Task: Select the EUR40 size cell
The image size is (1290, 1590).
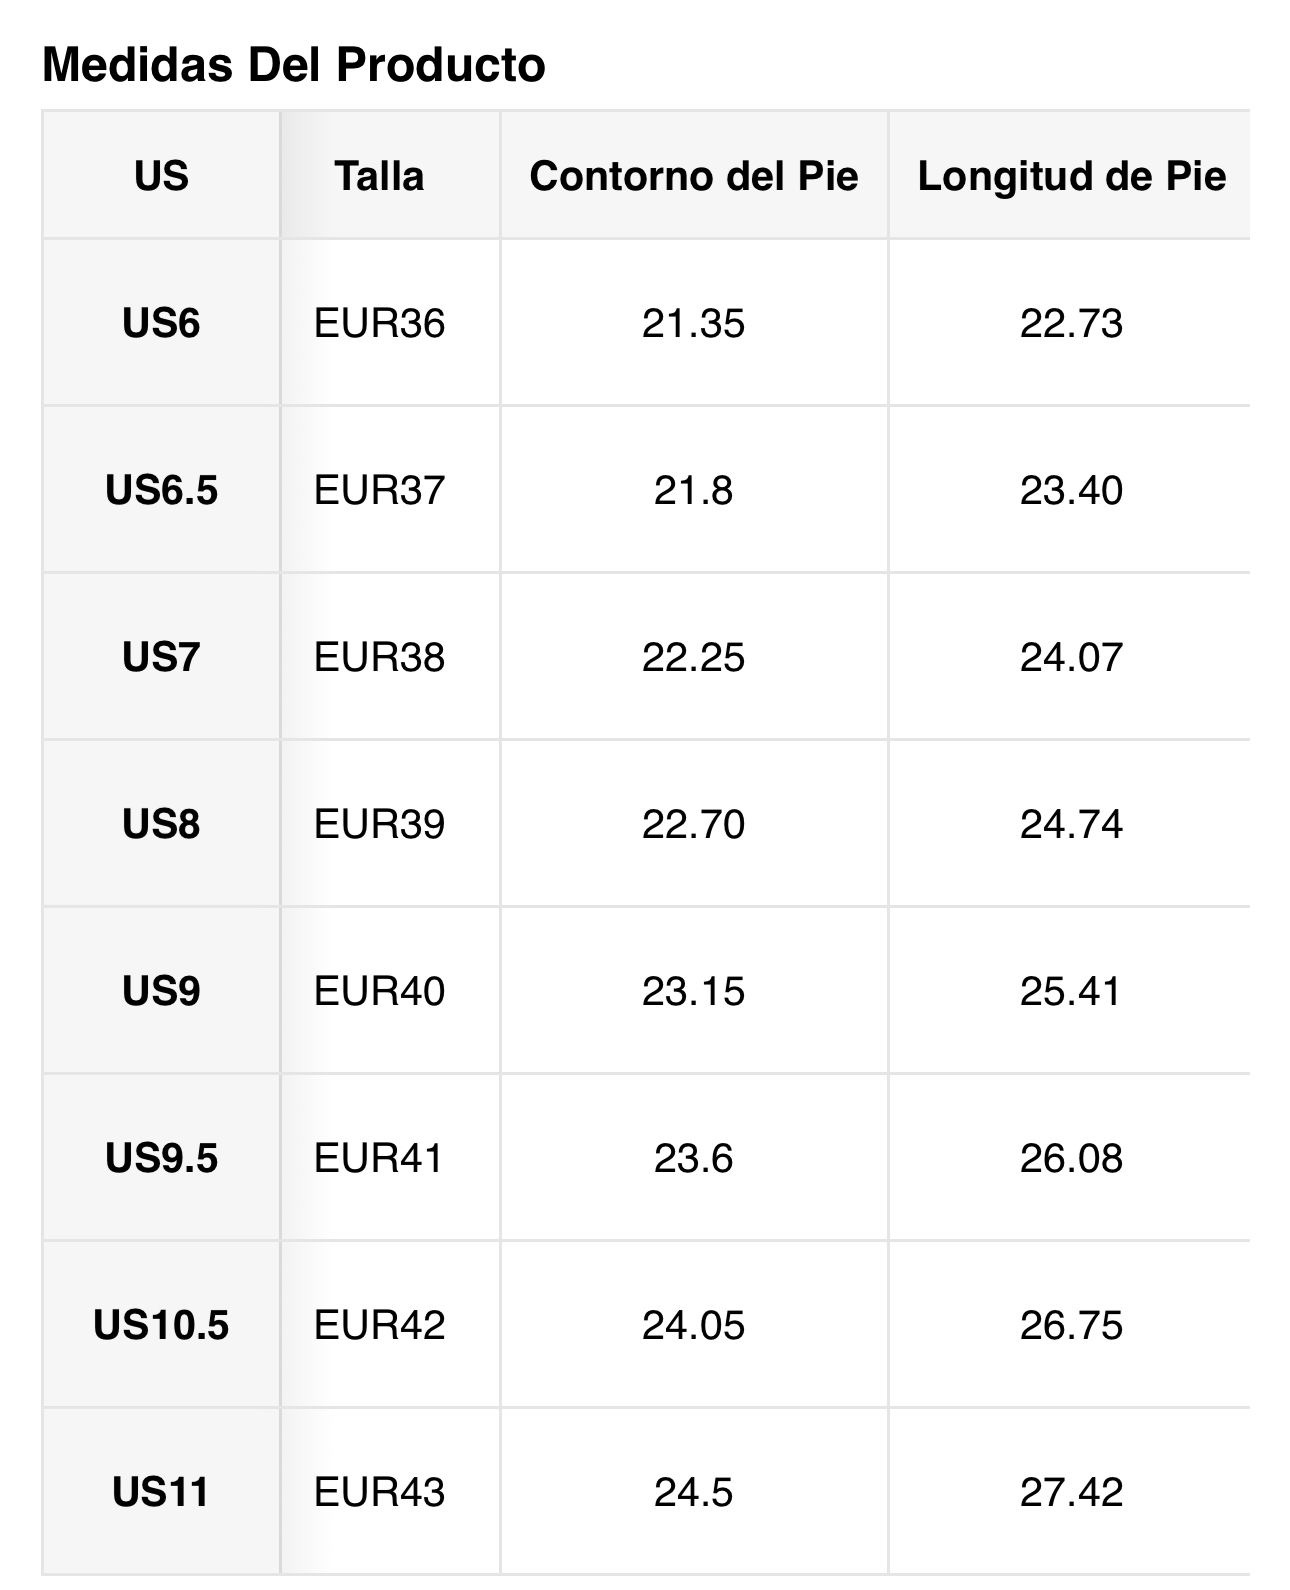Action: [x=379, y=992]
